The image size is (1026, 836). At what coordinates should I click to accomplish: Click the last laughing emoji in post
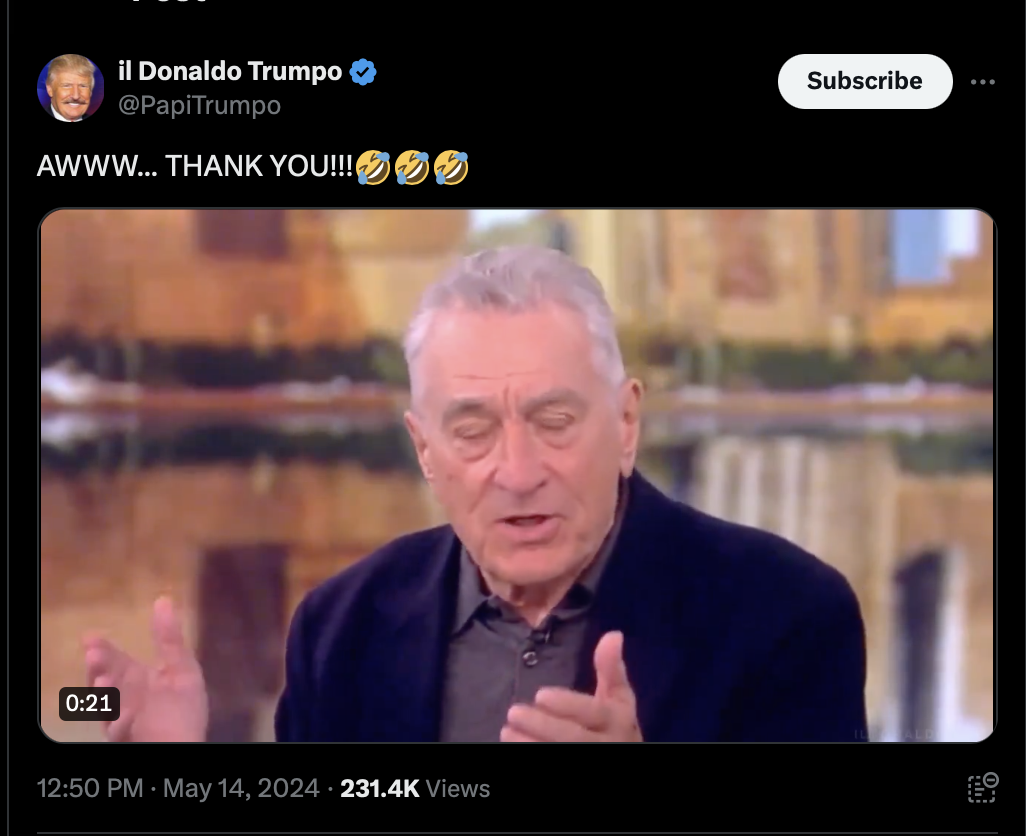[451, 167]
